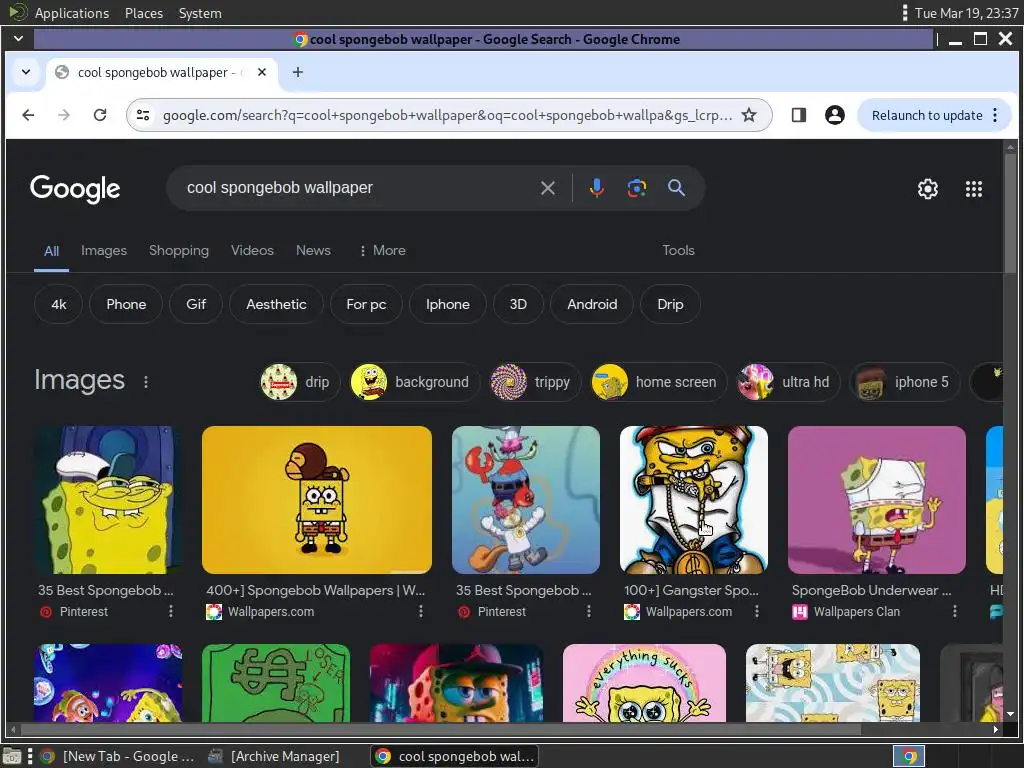The height and width of the screenshot is (768, 1024).
Task: Switch to the News tab
Action: click(x=313, y=250)
